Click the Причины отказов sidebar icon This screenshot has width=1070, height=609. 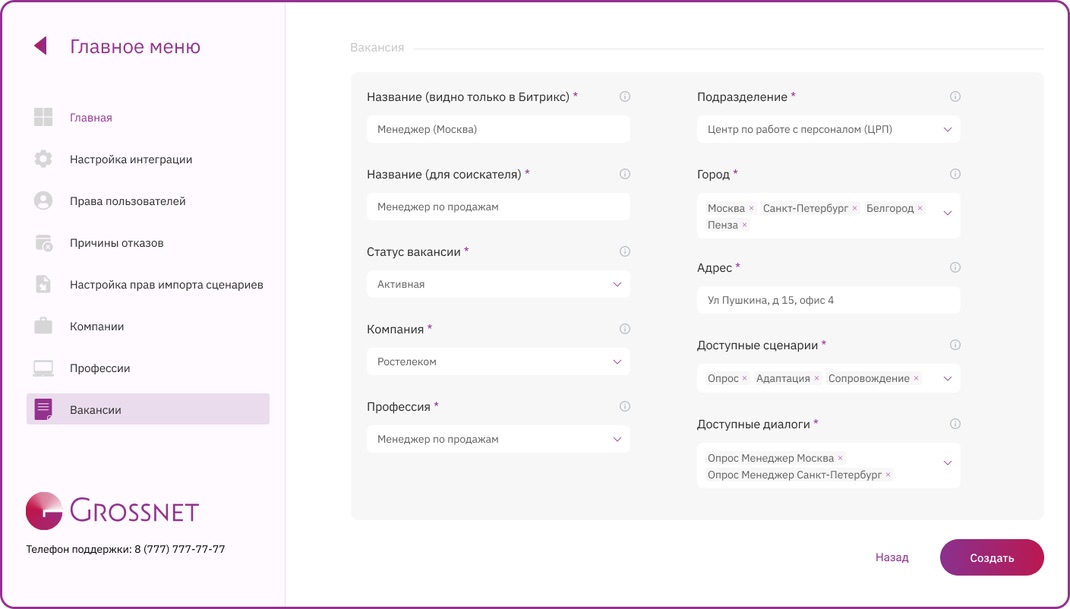point(43,243)
